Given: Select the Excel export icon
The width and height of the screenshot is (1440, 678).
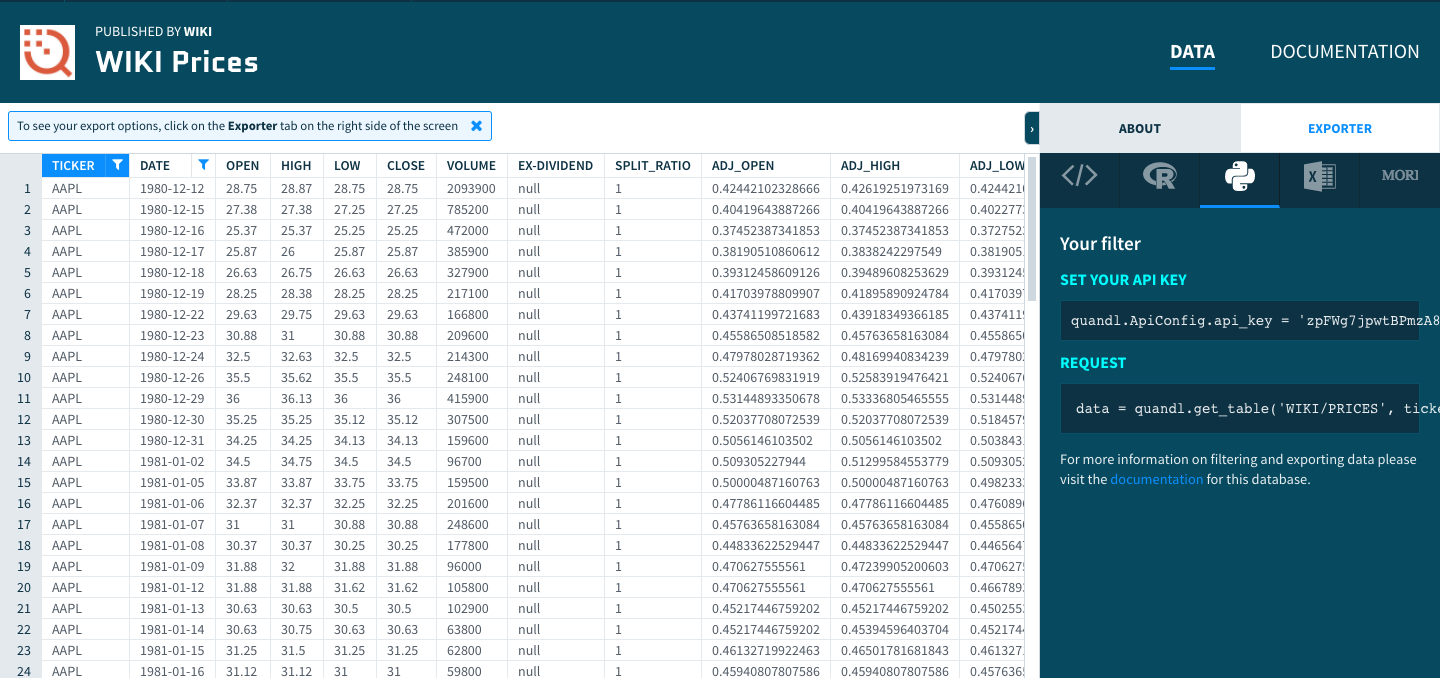Looking at the screenshot, I should [x=1319, y=177].
